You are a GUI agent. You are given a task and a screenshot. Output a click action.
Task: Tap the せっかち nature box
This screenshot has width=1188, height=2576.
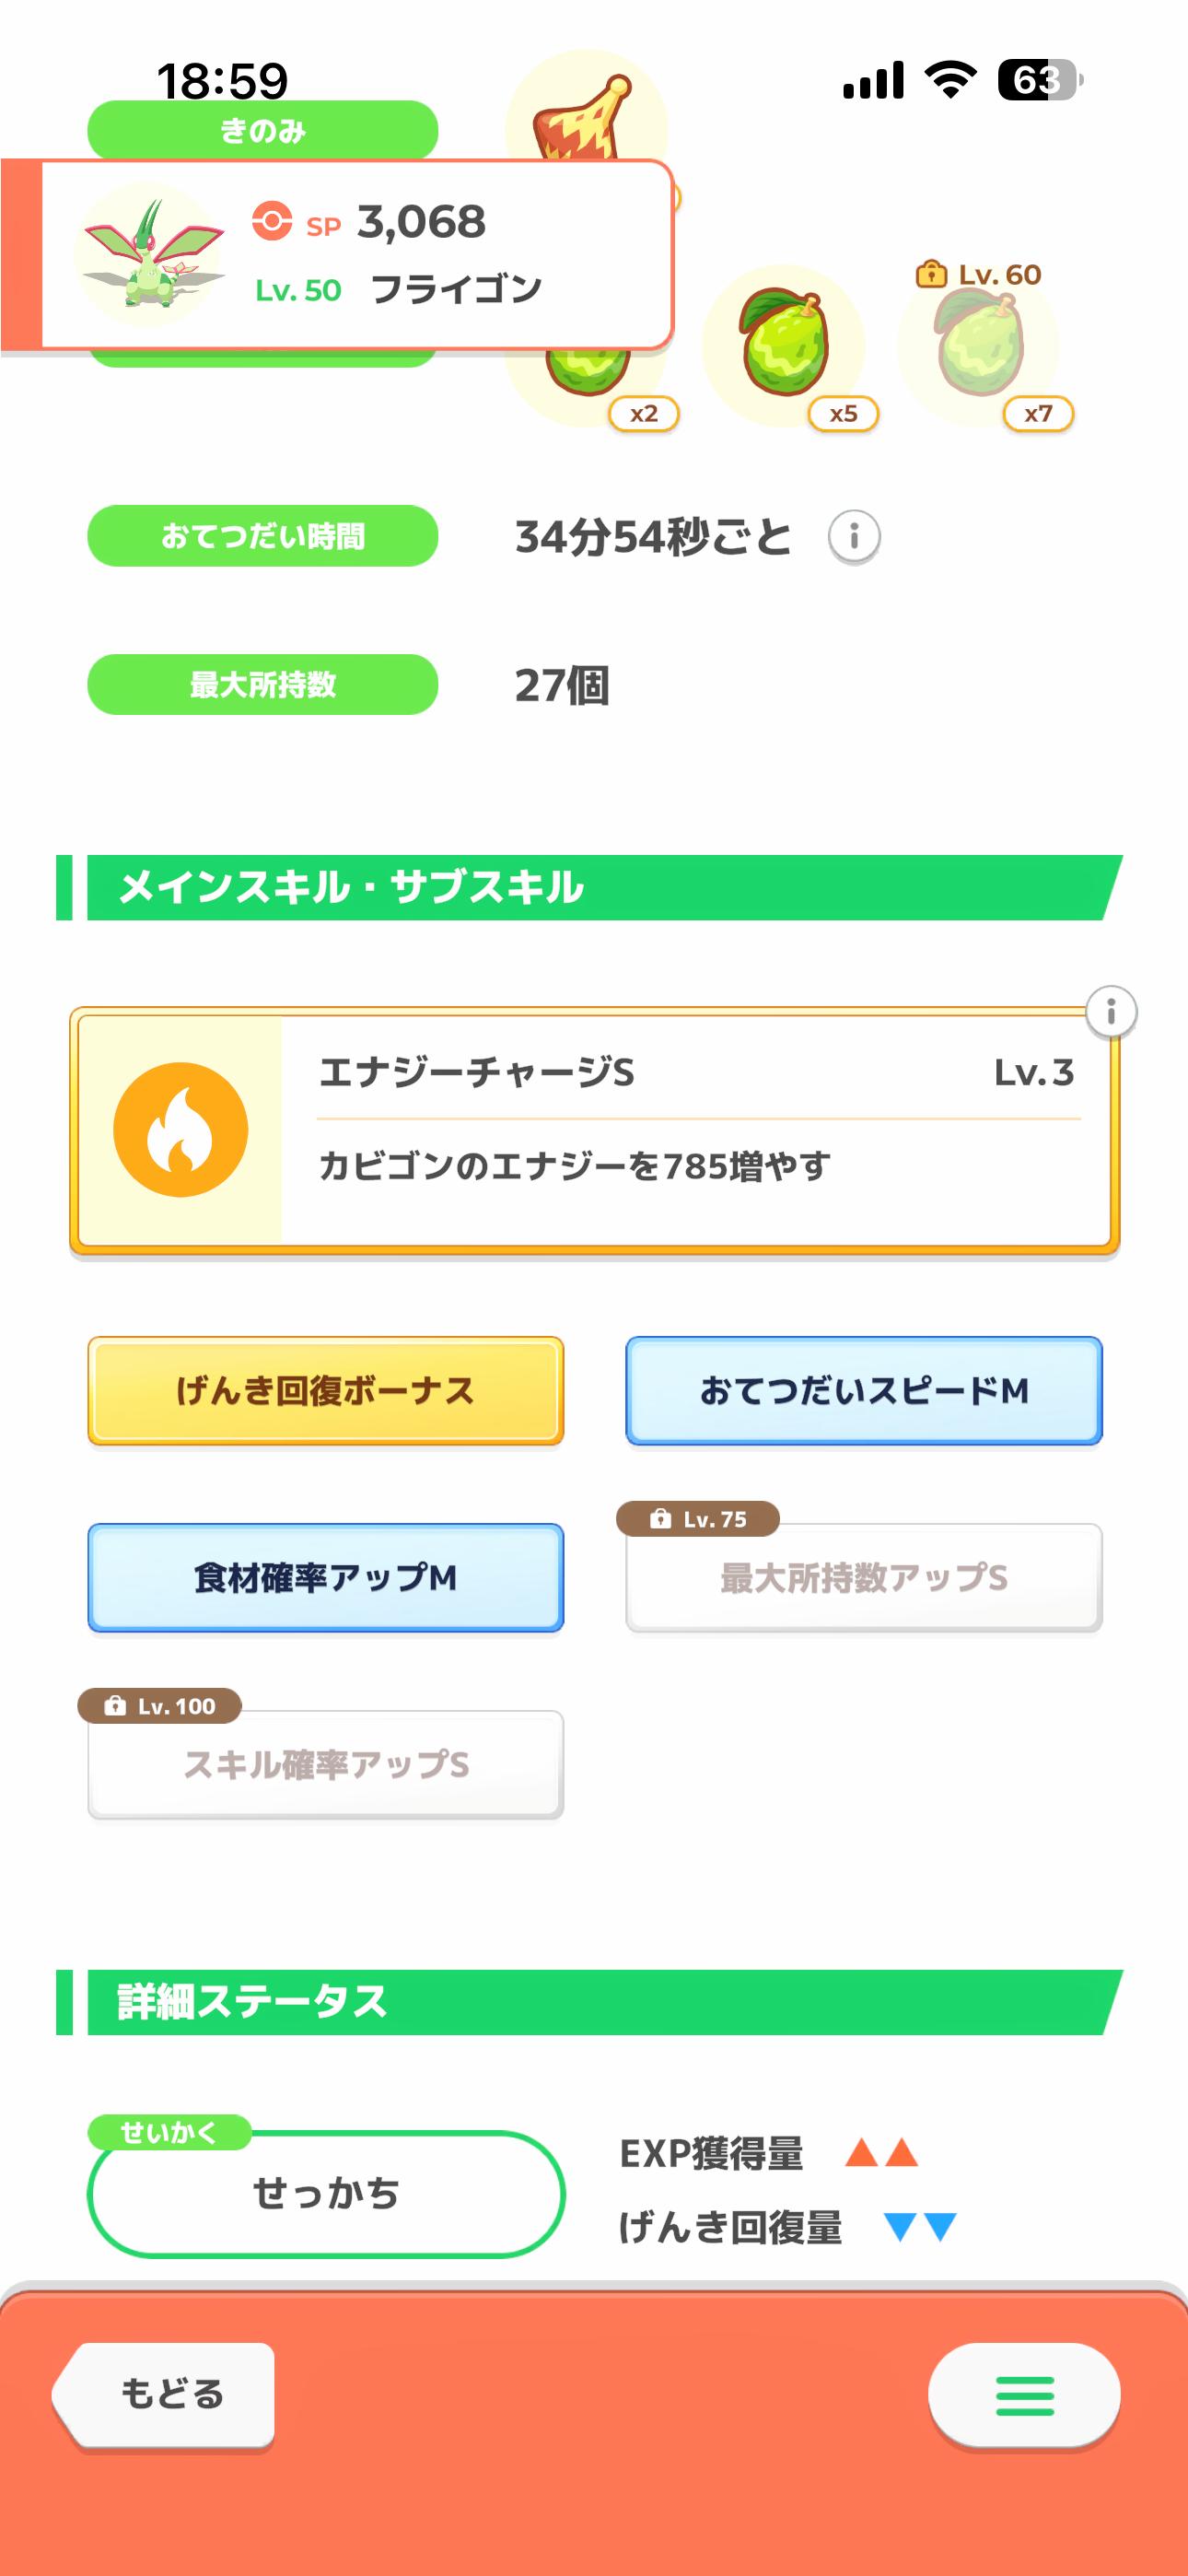(x=326, y=2194)
